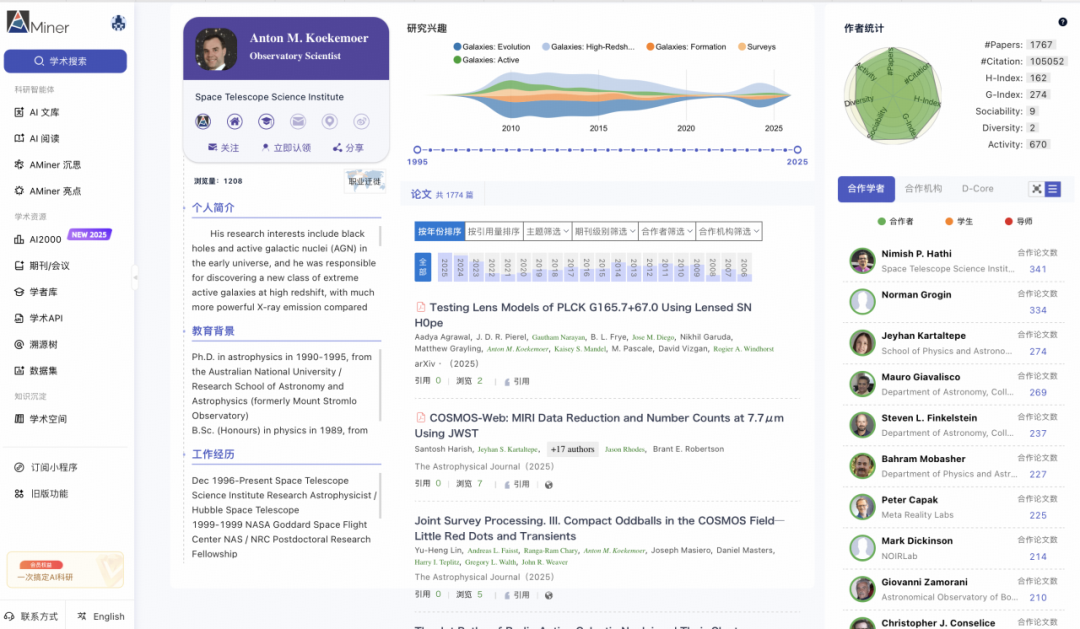Click the robot assistant icon beside the logo
This screenshot has height=629, width=1080.
coord(118,23)
